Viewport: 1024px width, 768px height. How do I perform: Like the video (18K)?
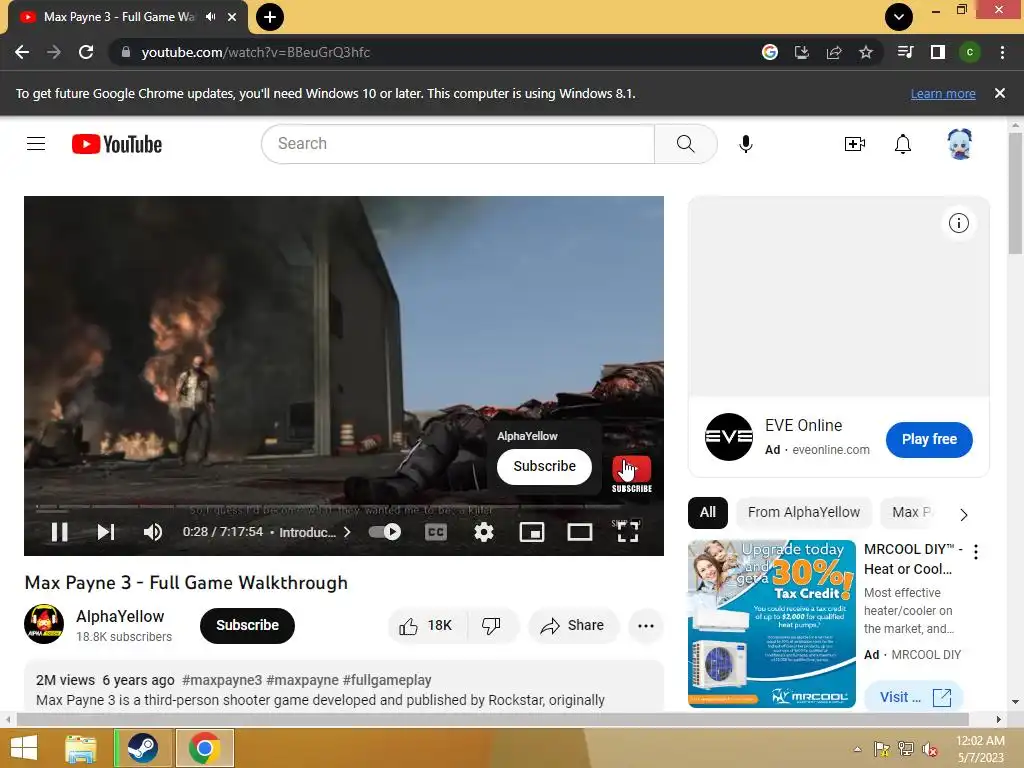[426, 626]
